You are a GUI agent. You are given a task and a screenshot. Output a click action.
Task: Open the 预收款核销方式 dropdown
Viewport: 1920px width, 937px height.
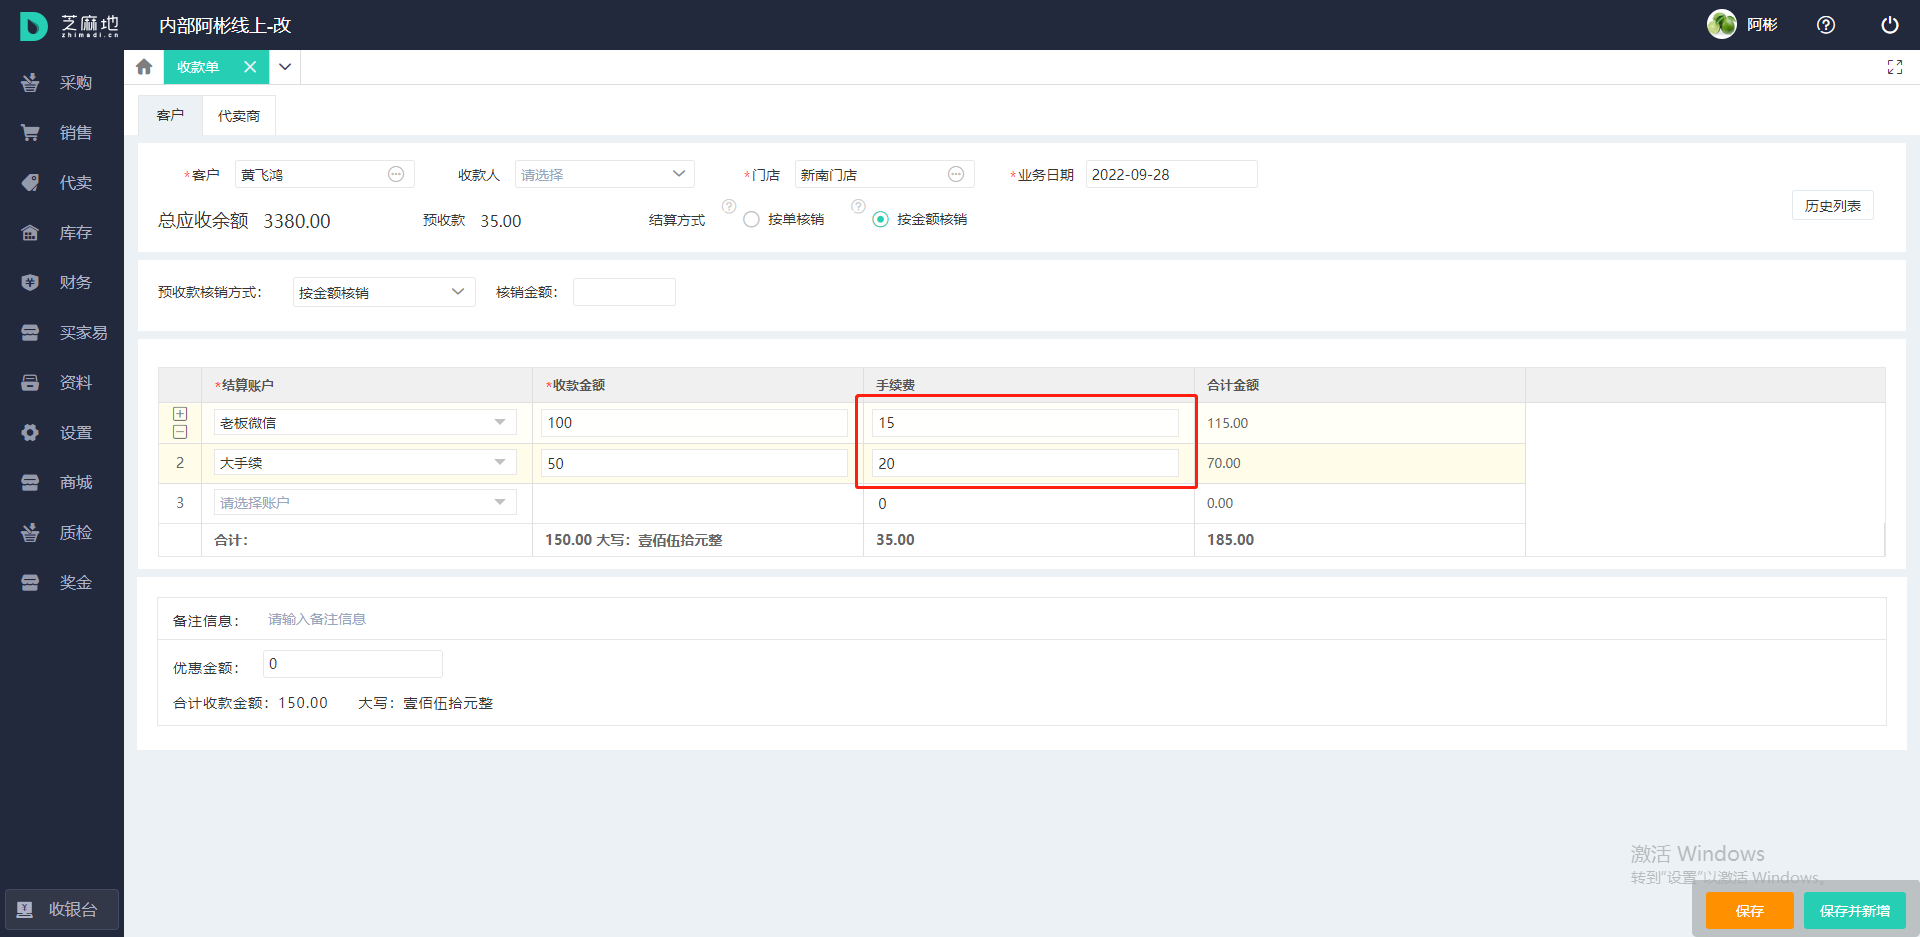point(384,292)
